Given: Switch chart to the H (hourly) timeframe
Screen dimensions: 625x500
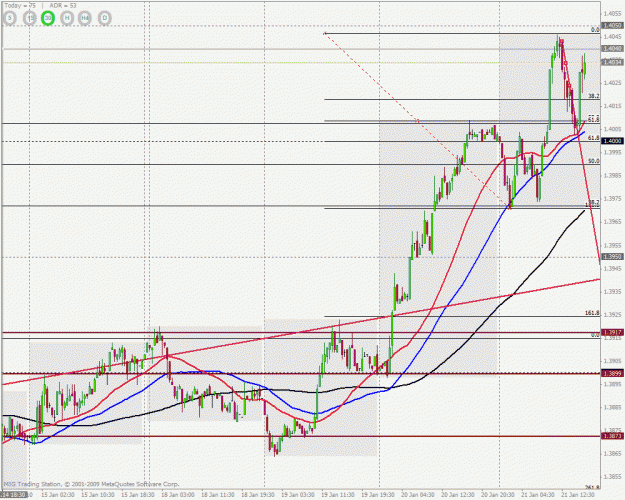Looking at the screenshot, I should coord(67,18).
